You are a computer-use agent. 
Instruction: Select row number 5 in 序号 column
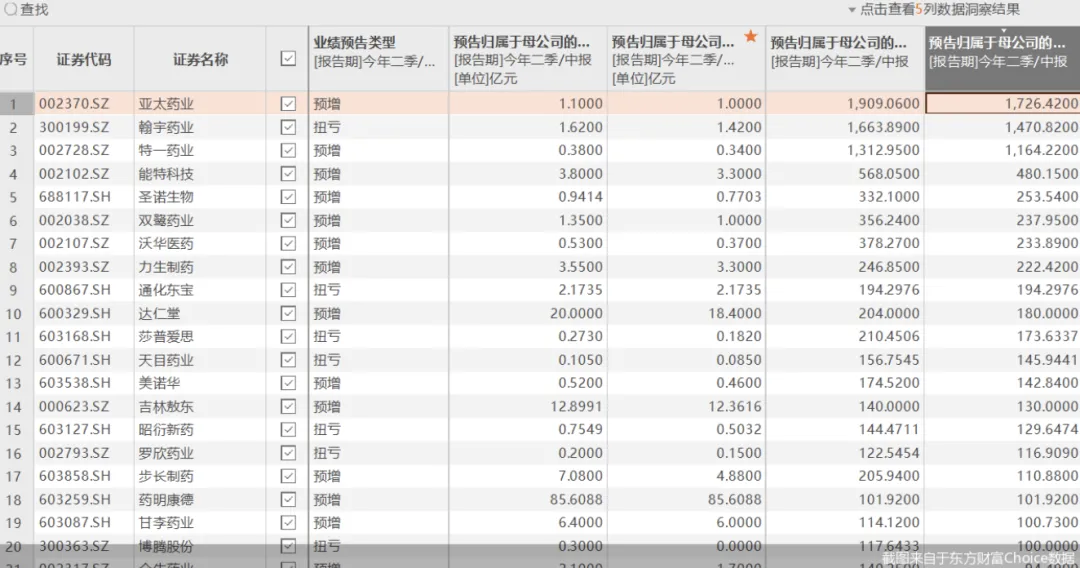pyautogui.click(x=14, y=197)
